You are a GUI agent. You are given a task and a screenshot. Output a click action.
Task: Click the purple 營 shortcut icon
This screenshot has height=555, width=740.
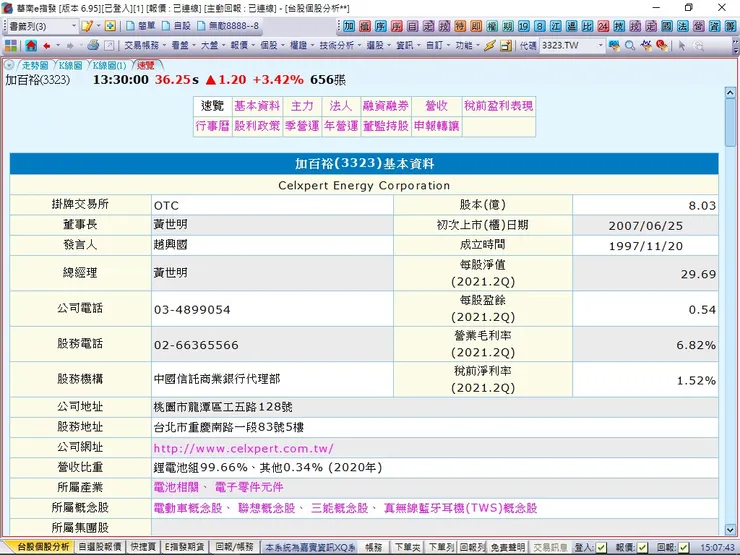698,26
